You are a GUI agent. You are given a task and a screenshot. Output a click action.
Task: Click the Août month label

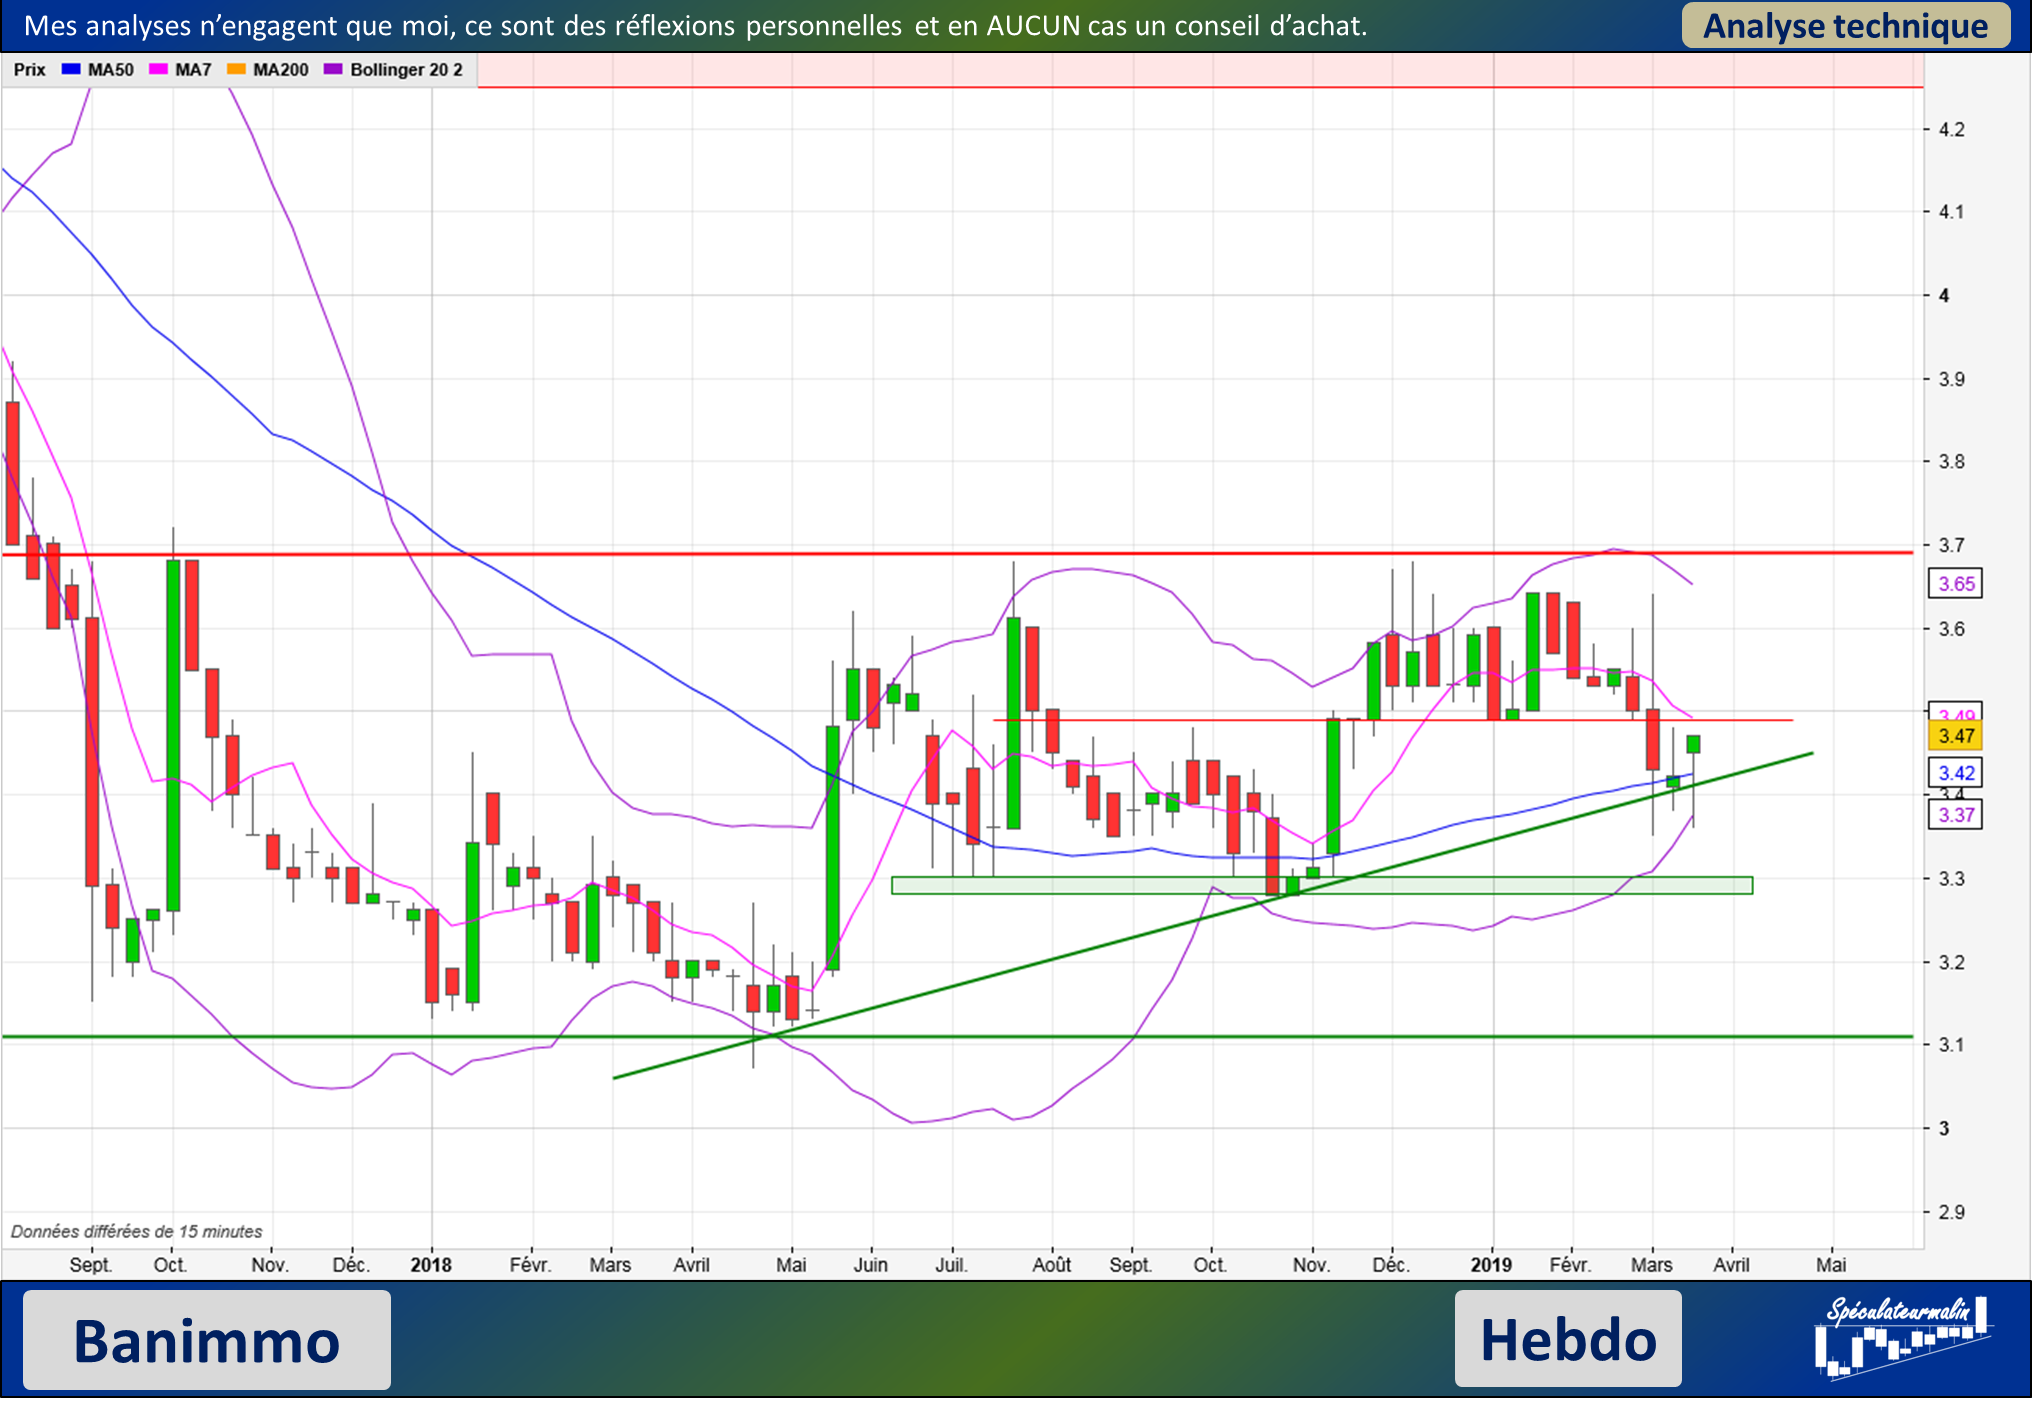[x=1052, y=1265]
